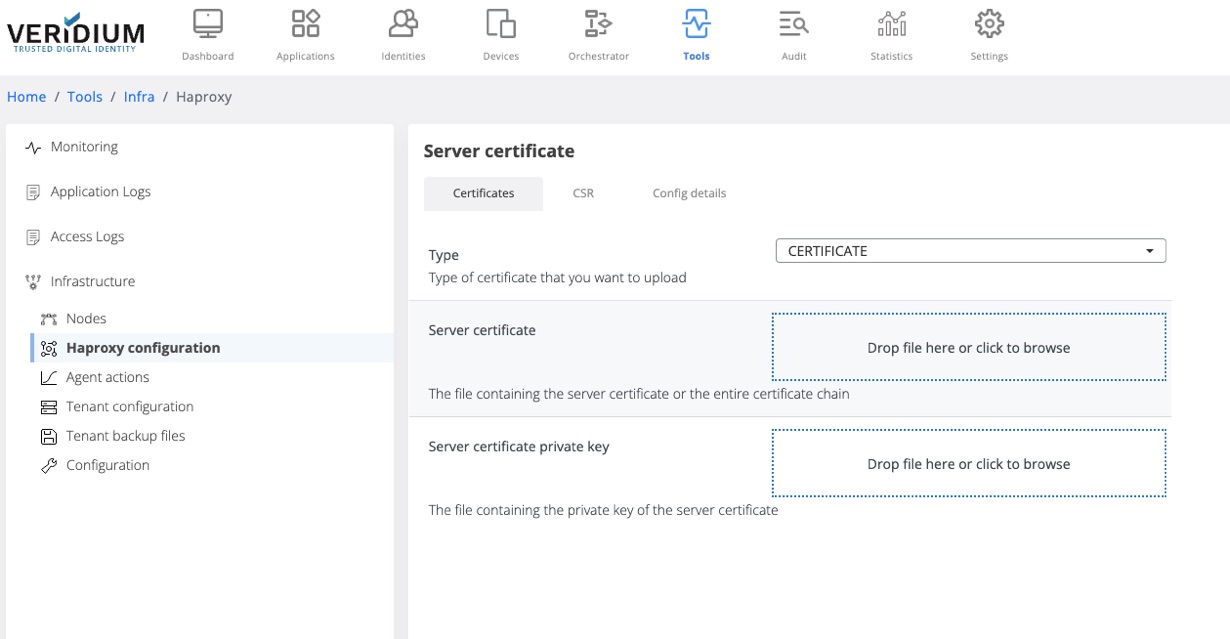Image resolution: width=1230 pixels, height=639 pixels.
Task: Go to the Identities icon
Action: pyautogui.click(x=403, y=24)
